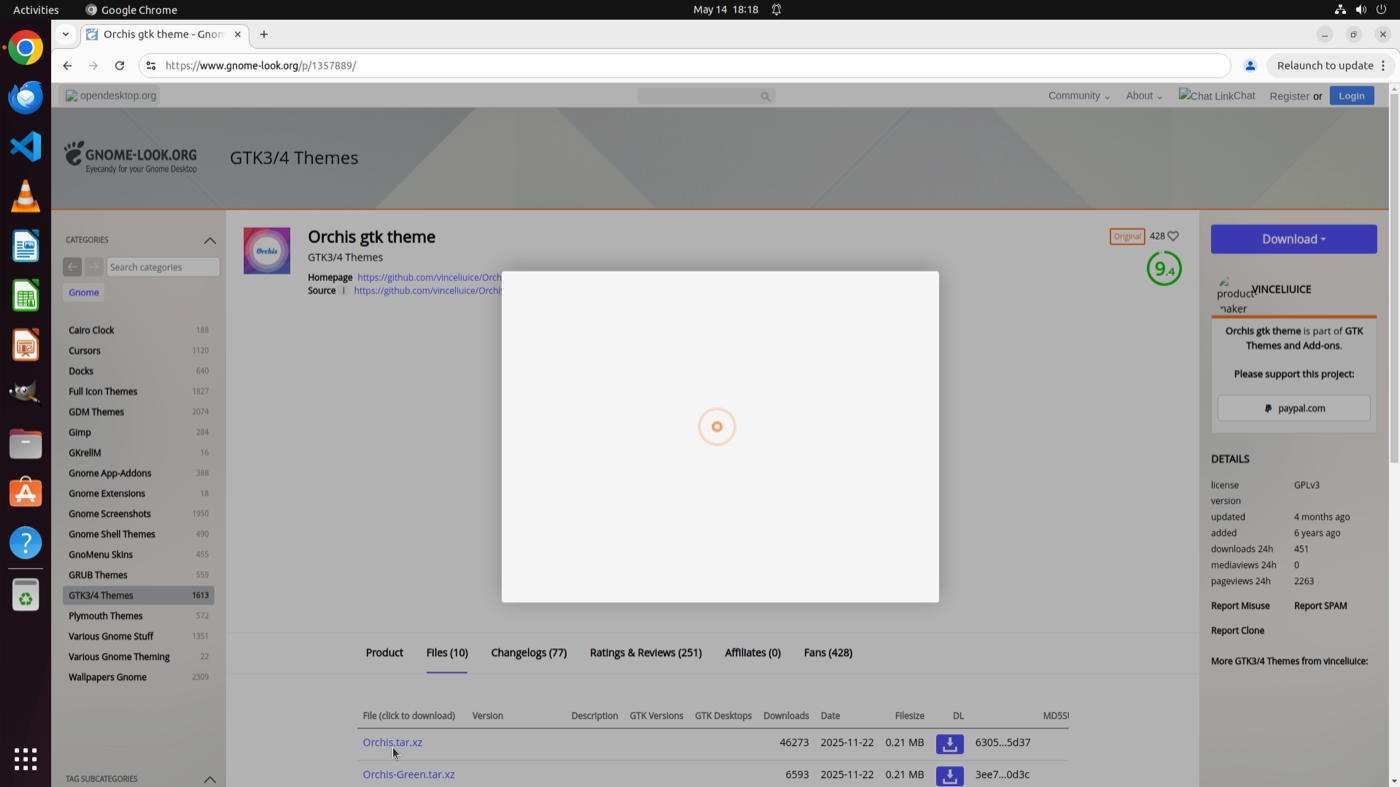Open the Changelogs (77) tab
Image resolution: width=1400 pixels, height=787 pixels.
click(x=529, y=653)
